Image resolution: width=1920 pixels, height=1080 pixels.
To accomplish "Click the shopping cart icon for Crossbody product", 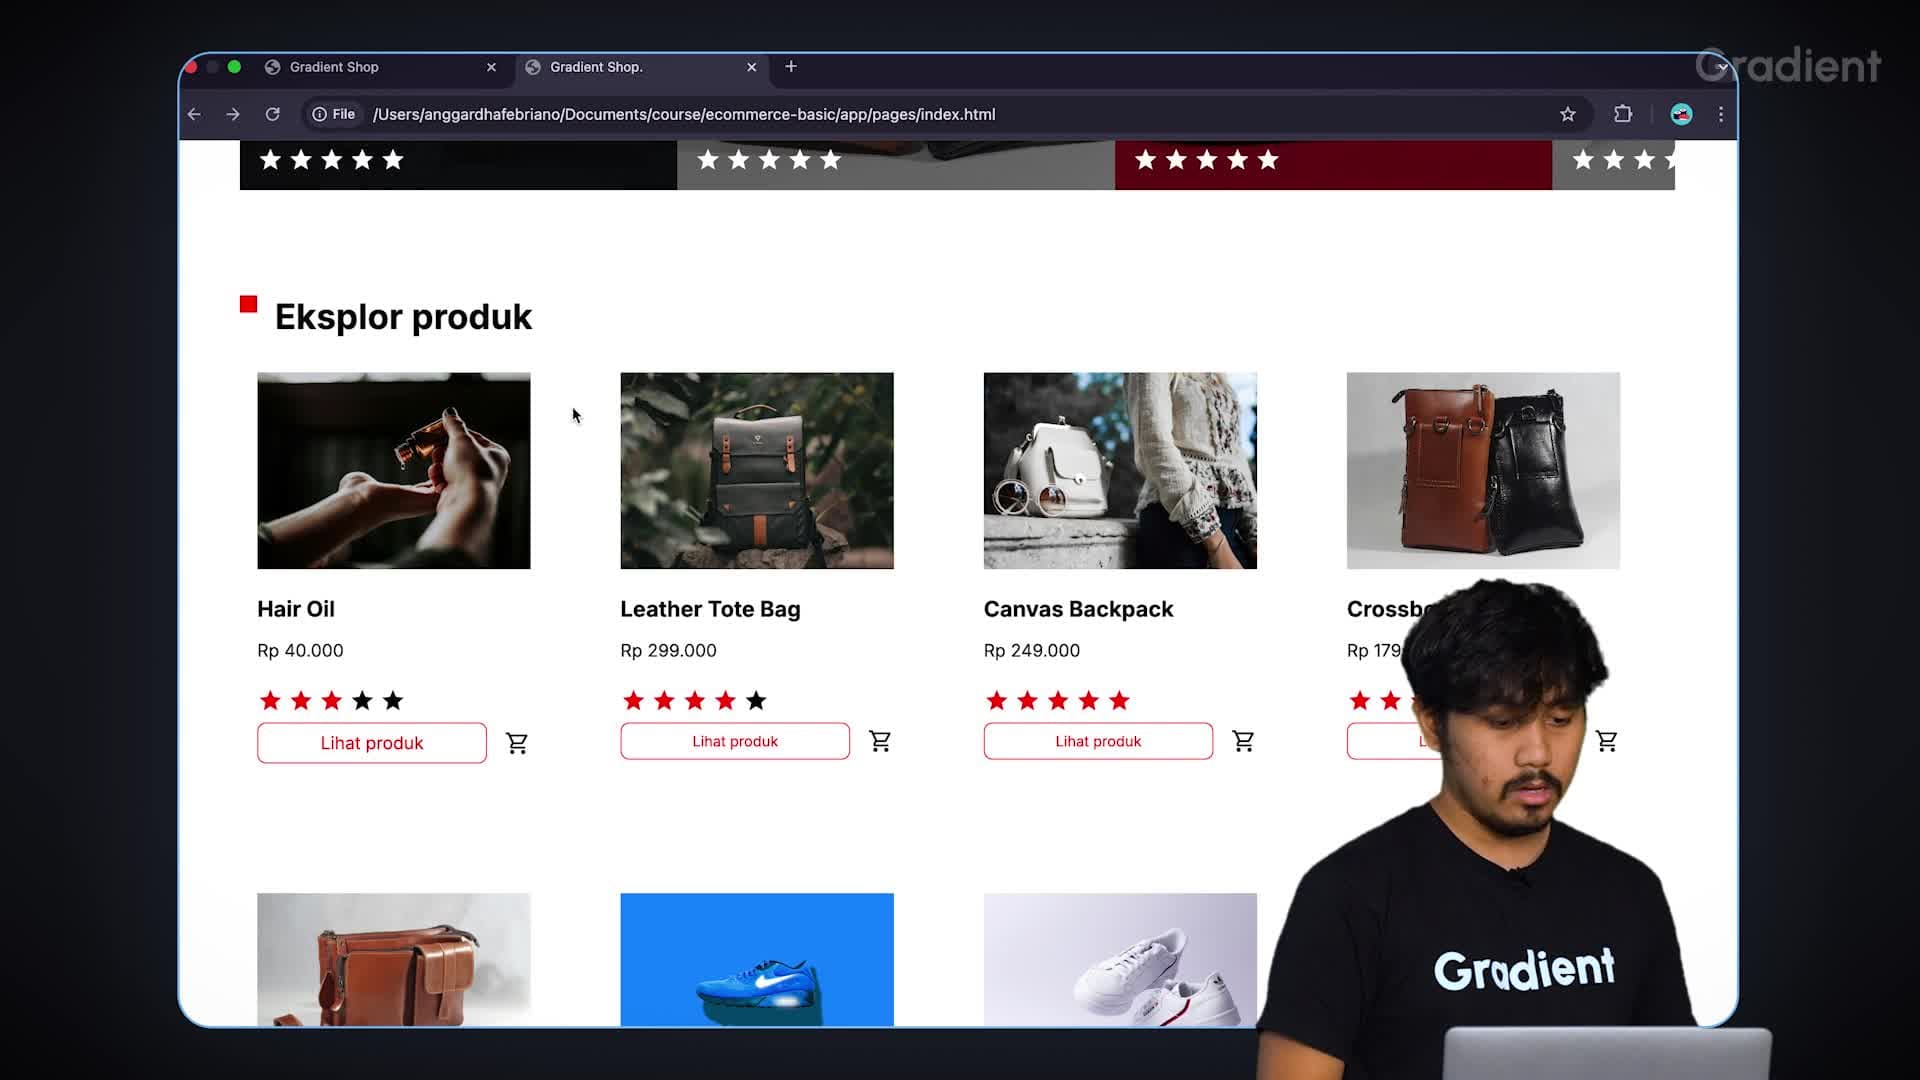I will 1606,741.
